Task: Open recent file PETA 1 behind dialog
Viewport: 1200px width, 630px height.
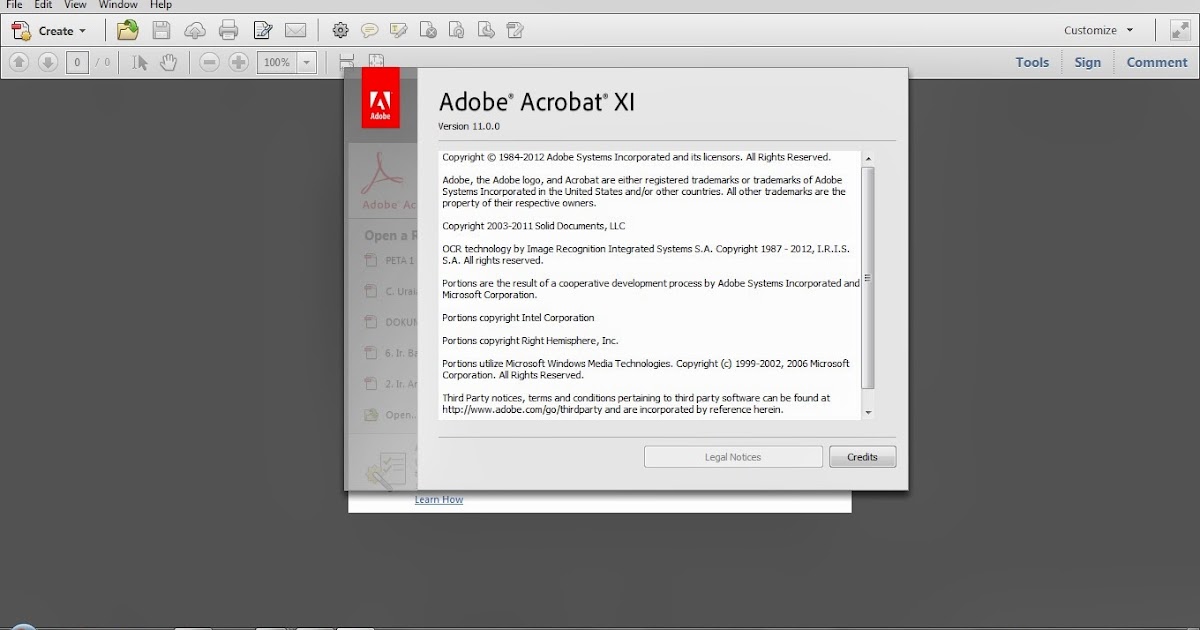Action: tap(389, 260)
